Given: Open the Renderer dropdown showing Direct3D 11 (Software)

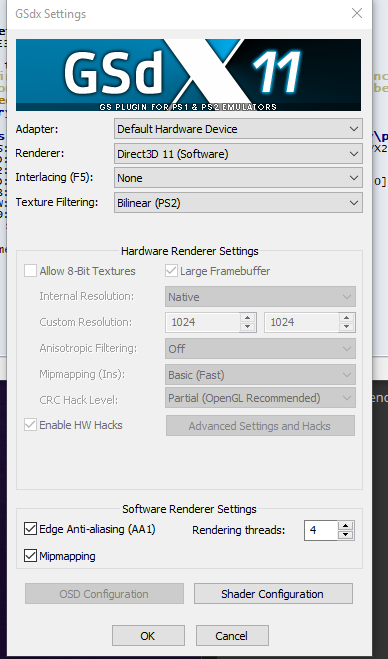Looking at the screenshot, I should (238, 154).
